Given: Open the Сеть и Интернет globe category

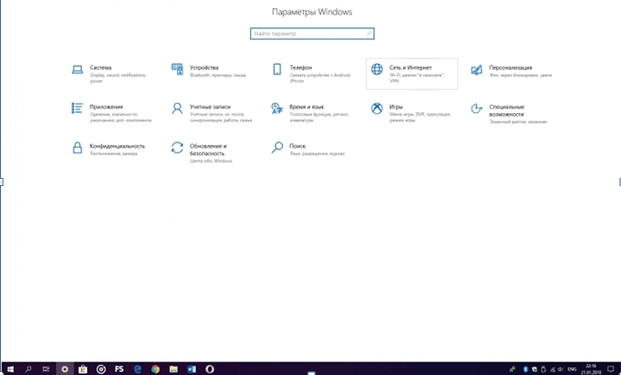Looking at the screenshot, I should coord(412,74).
